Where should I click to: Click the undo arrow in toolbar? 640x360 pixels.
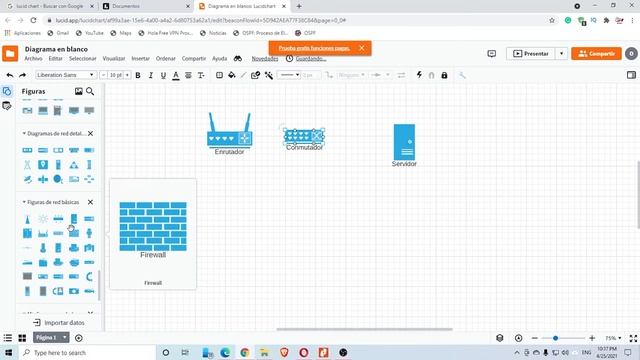click(10, 75)
